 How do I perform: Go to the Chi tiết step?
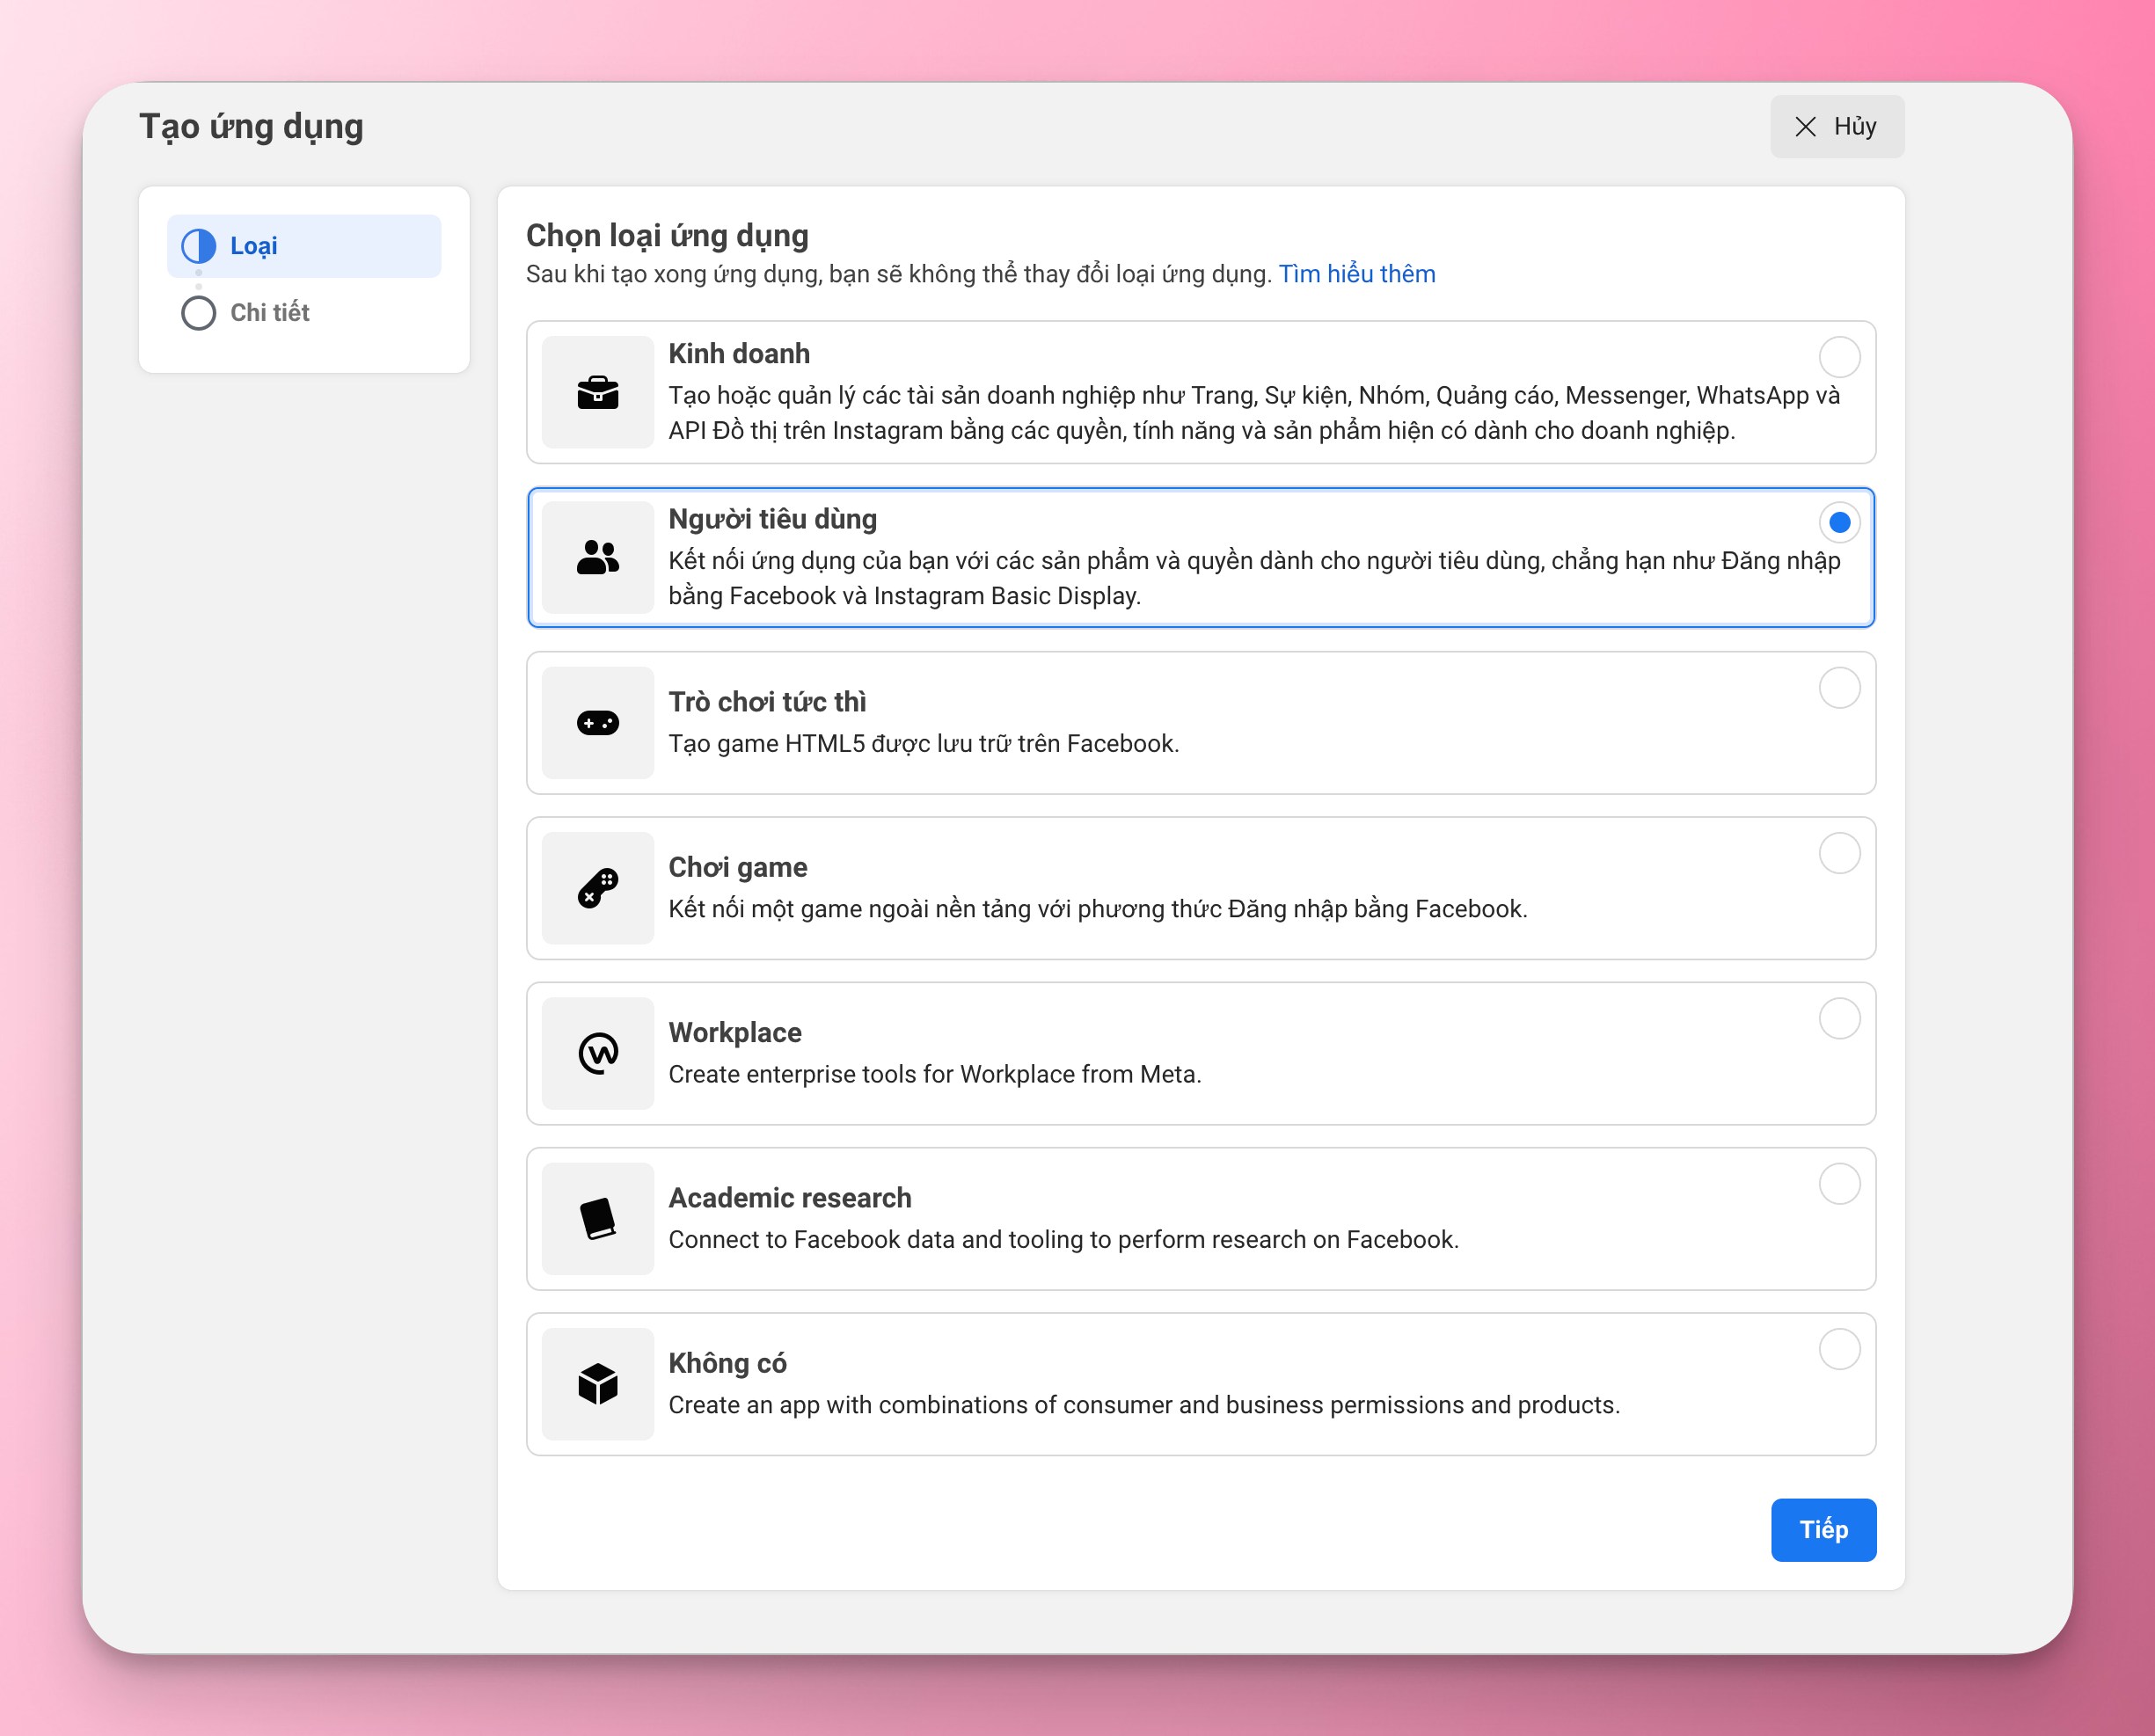(x=269, y=313)
